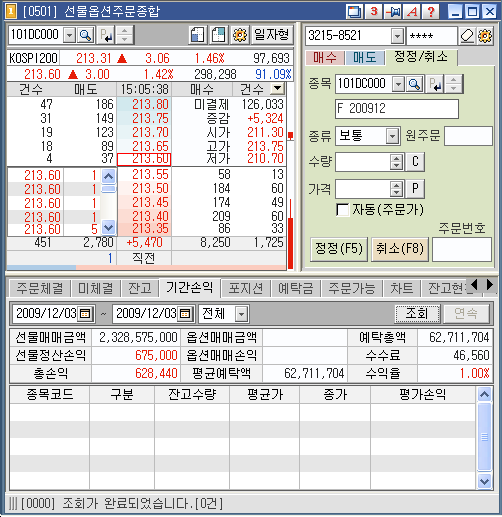Expand the 종목 code dropdown in order panel

[398, 84]
